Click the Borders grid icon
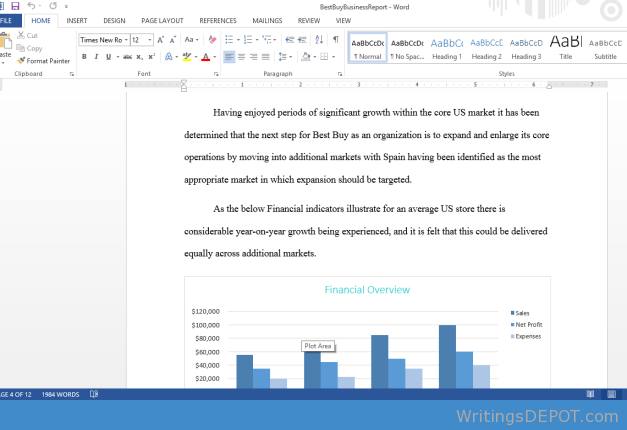Screen dimensions: 627x430 (x=324, y=57)
